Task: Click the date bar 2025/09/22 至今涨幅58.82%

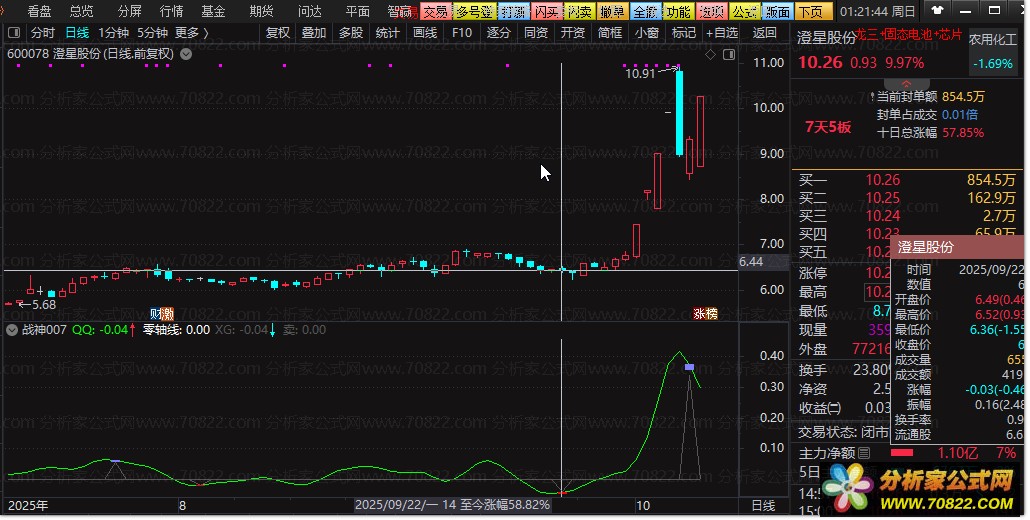Action: coord(453,505)
